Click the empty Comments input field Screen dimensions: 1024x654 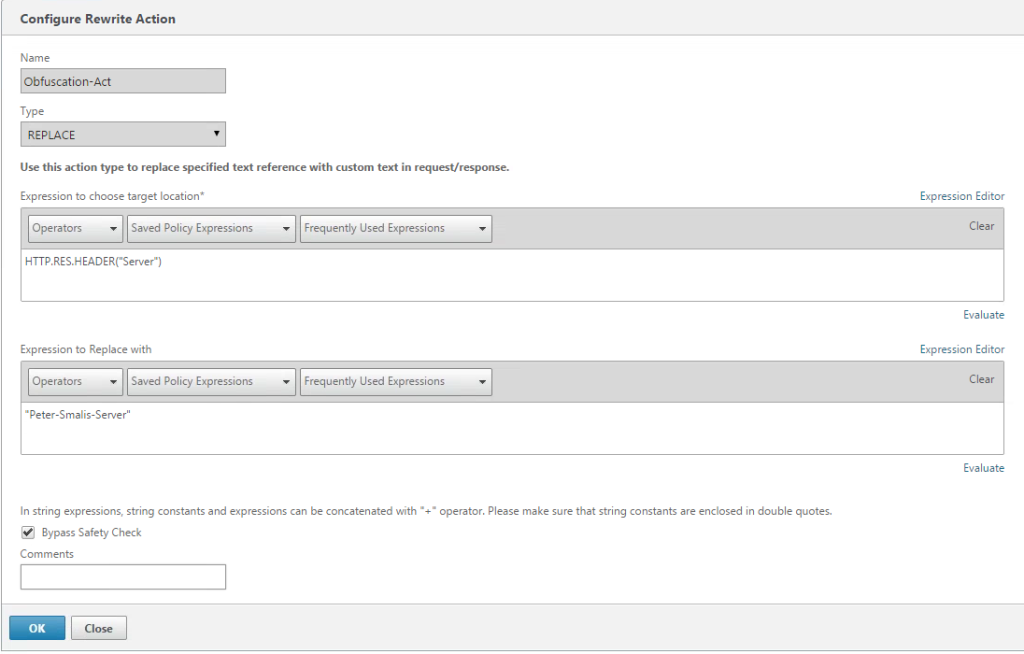coord(123,577)
